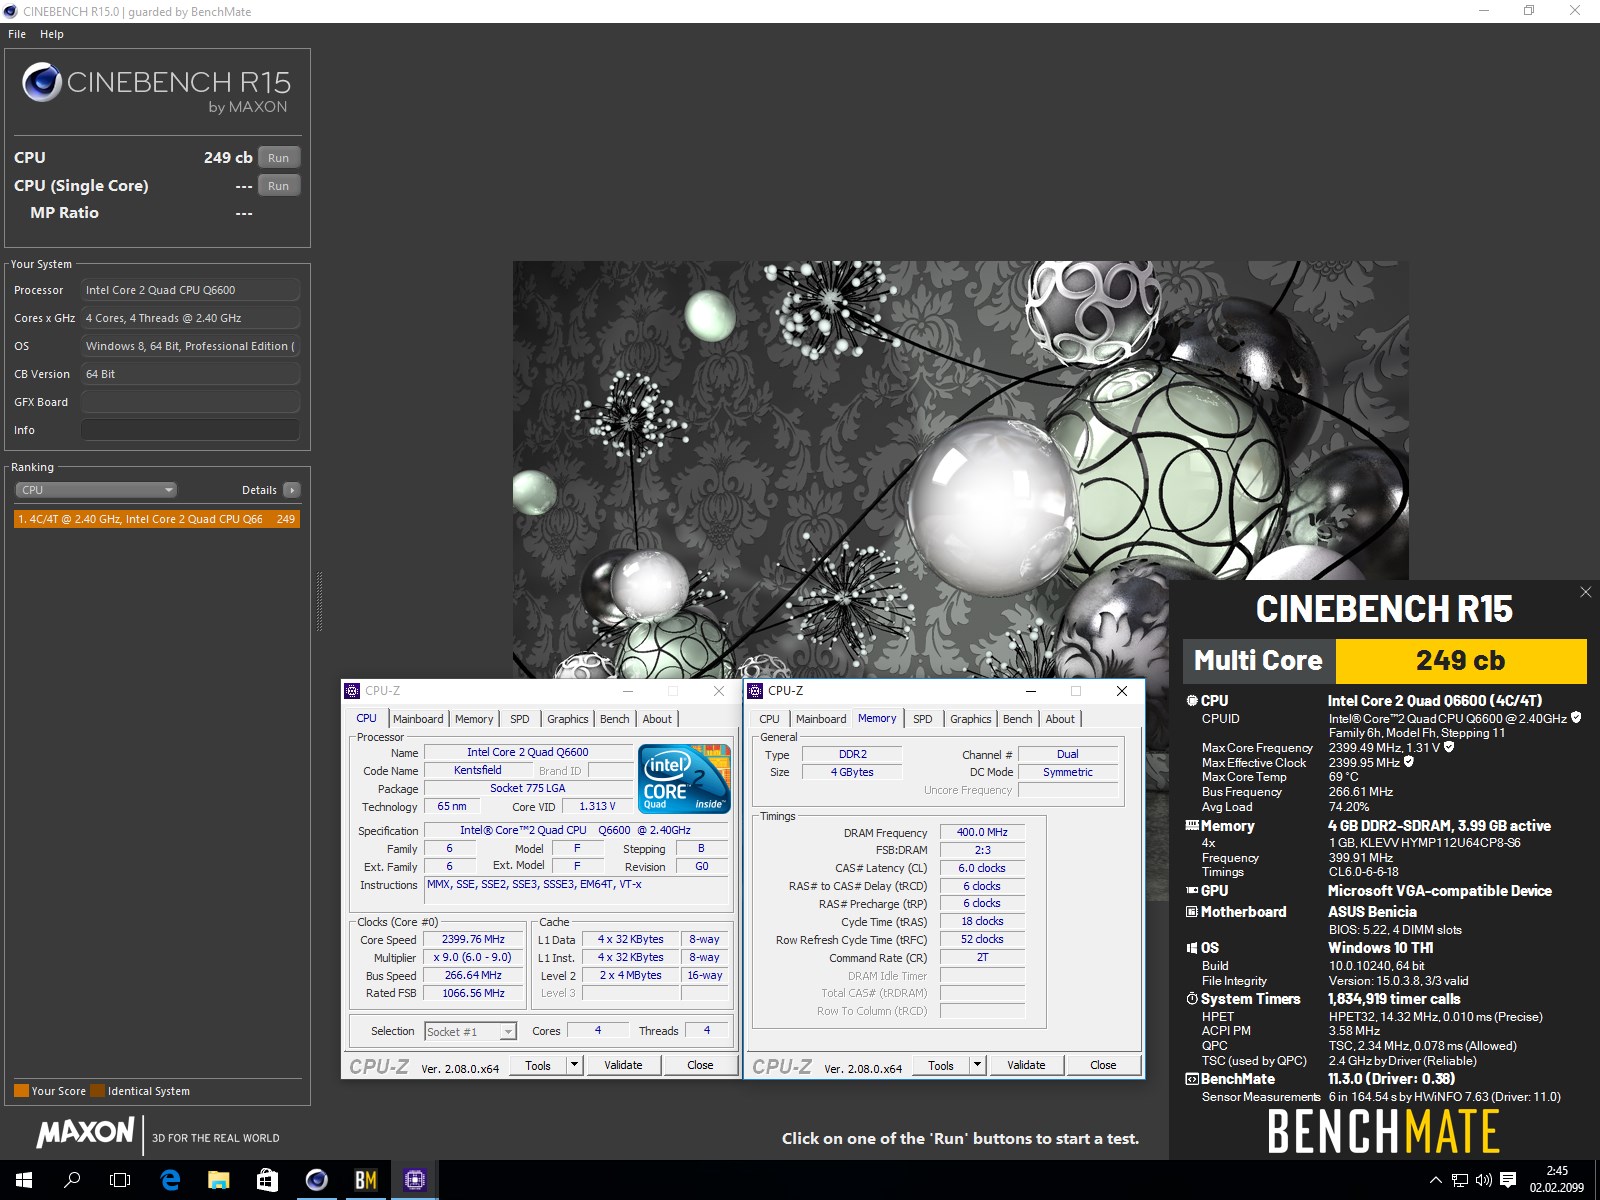Click the right CPU-Z window title icon

[755, 691]
